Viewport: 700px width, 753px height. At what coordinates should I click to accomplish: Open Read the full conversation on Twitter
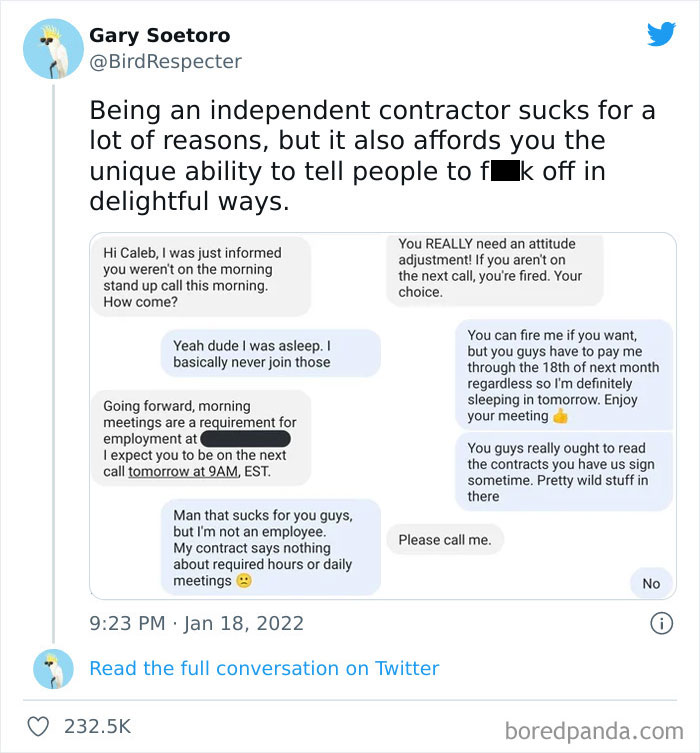pos(264,669)
